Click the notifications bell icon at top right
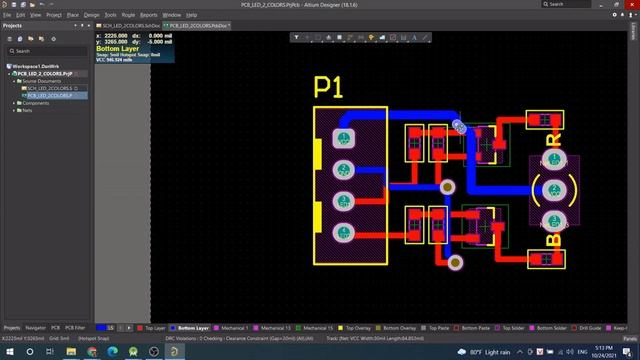640x360 pixels. click(x=622, y=15)
